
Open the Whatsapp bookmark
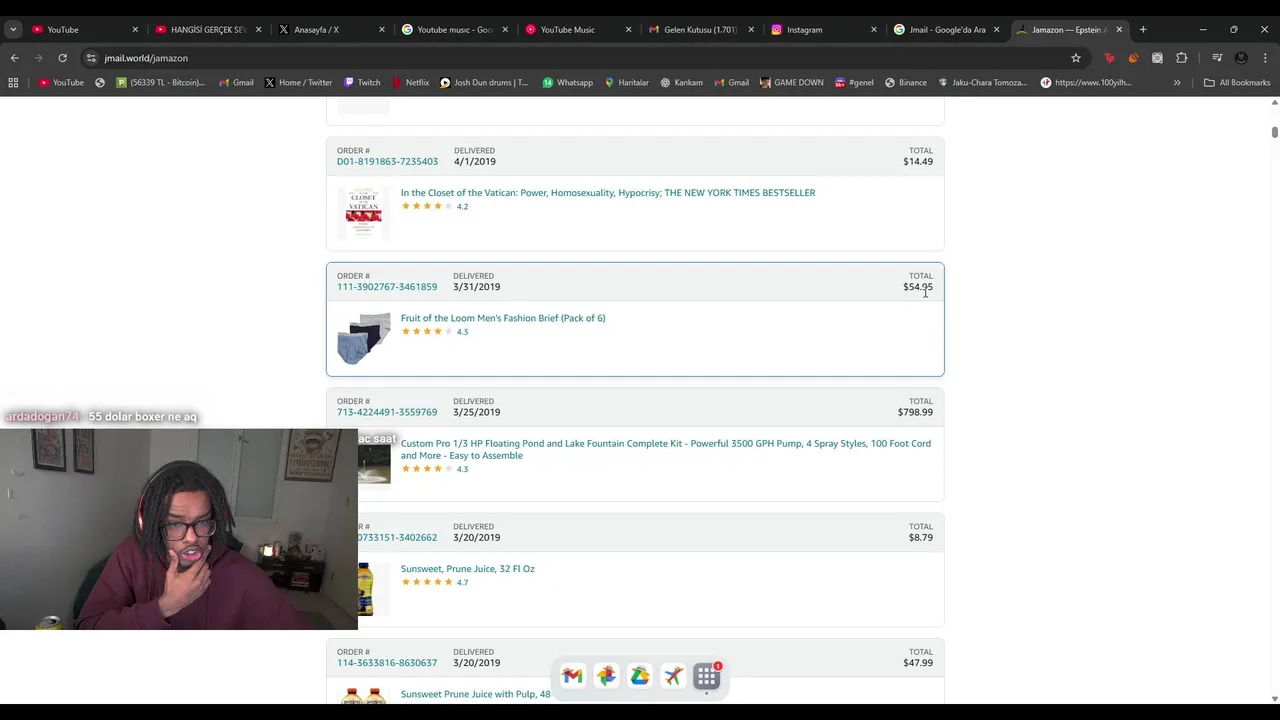click(567, 83)
